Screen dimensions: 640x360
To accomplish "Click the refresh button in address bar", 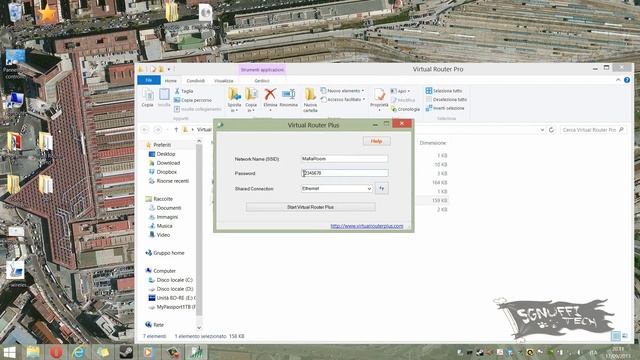I will click(551, 130).
